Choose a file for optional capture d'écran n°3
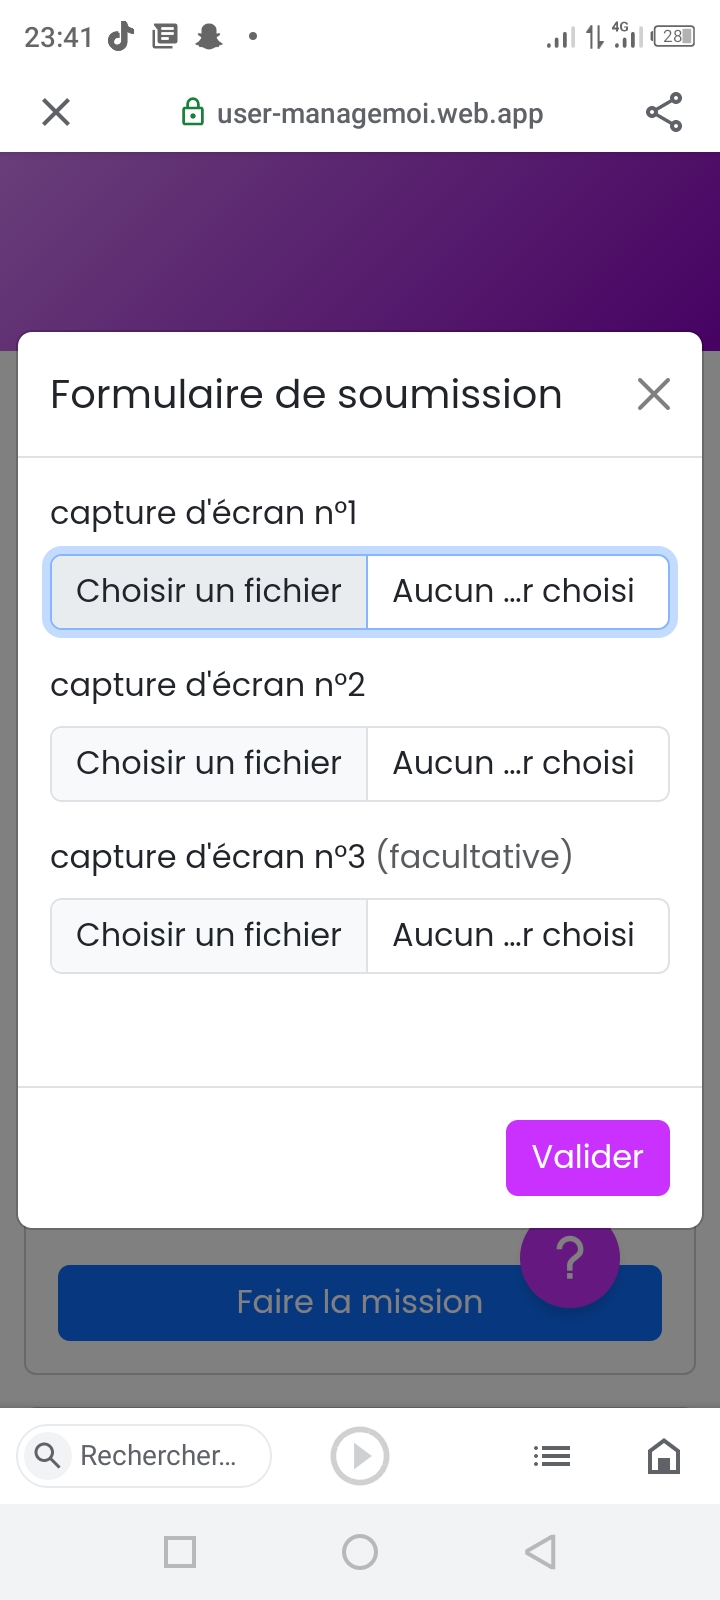 209,936
